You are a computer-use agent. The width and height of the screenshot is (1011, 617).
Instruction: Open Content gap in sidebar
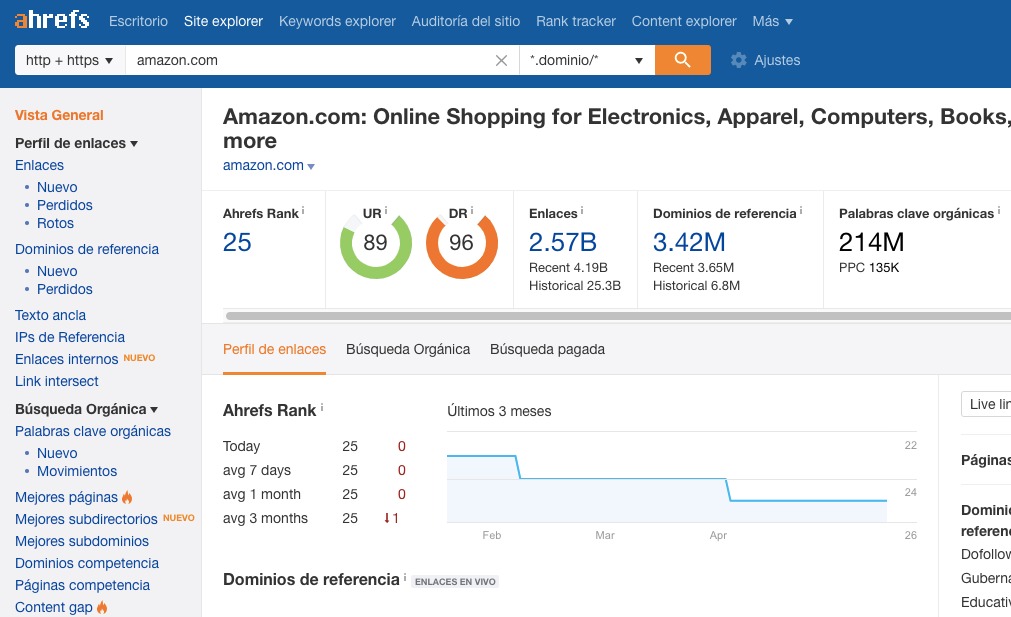[54, 607]
